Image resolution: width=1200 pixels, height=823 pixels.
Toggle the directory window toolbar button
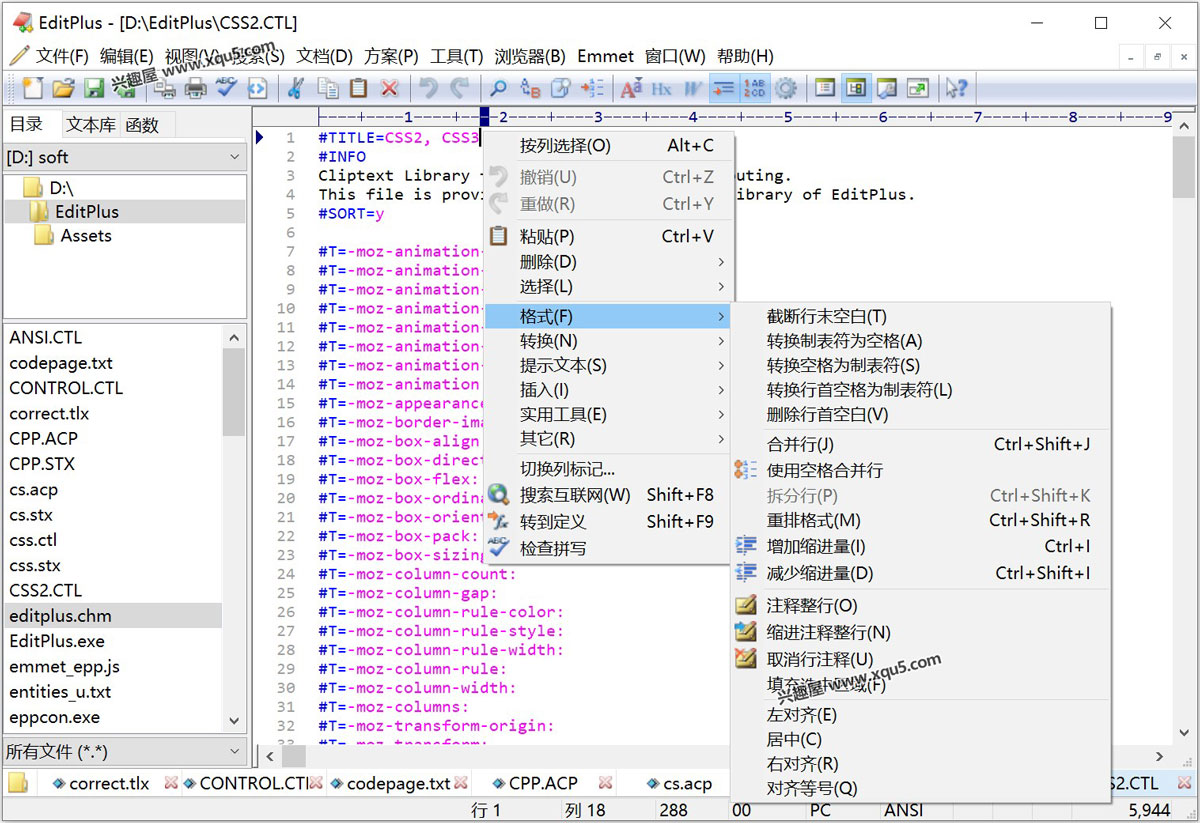(855, 88)
